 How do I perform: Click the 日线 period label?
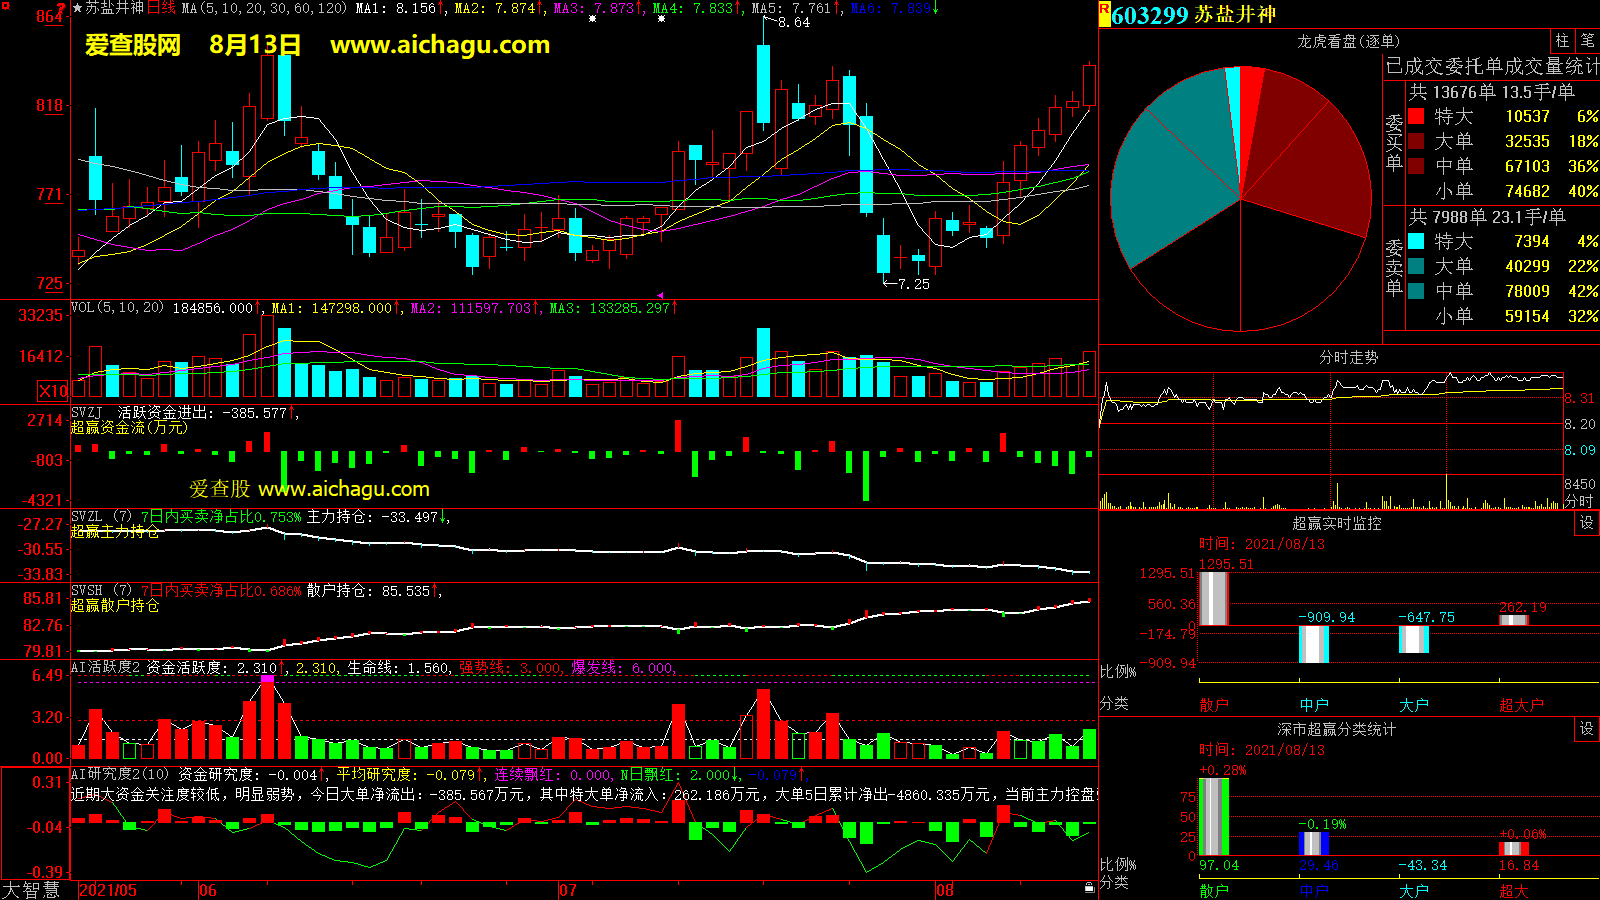coord(161,8)
